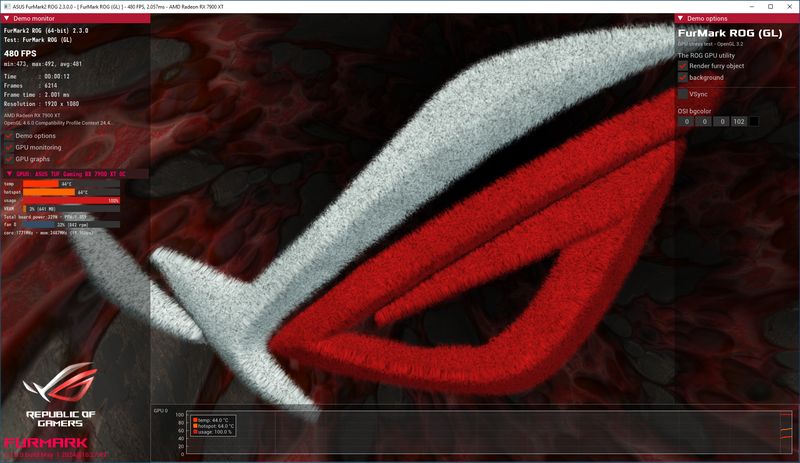Click the FurMark app icon in title bar
This screenshot has width=800, height=463.
[7, 7]
